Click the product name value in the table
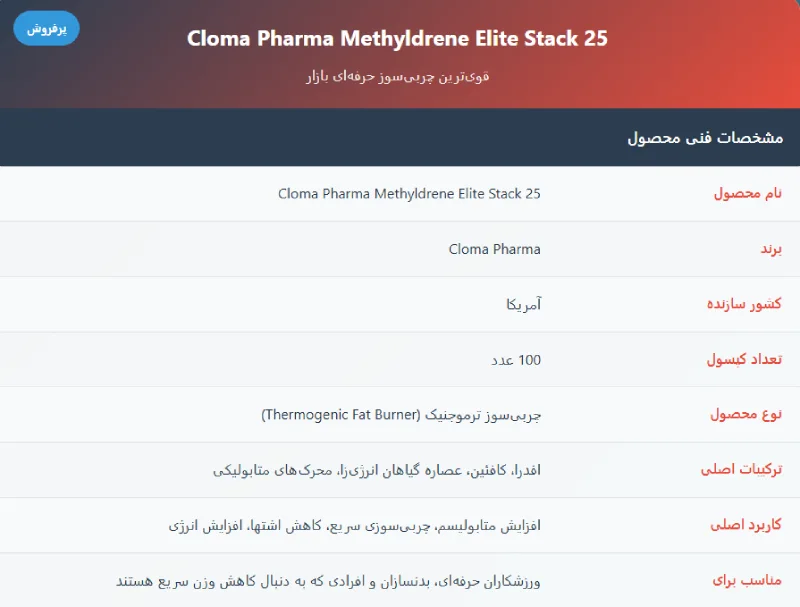 click(x=409, y=193)
